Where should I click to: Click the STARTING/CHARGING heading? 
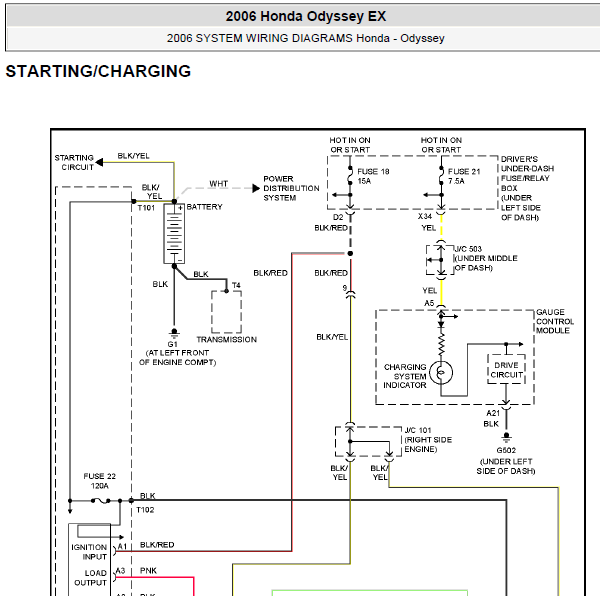[98, 72]
